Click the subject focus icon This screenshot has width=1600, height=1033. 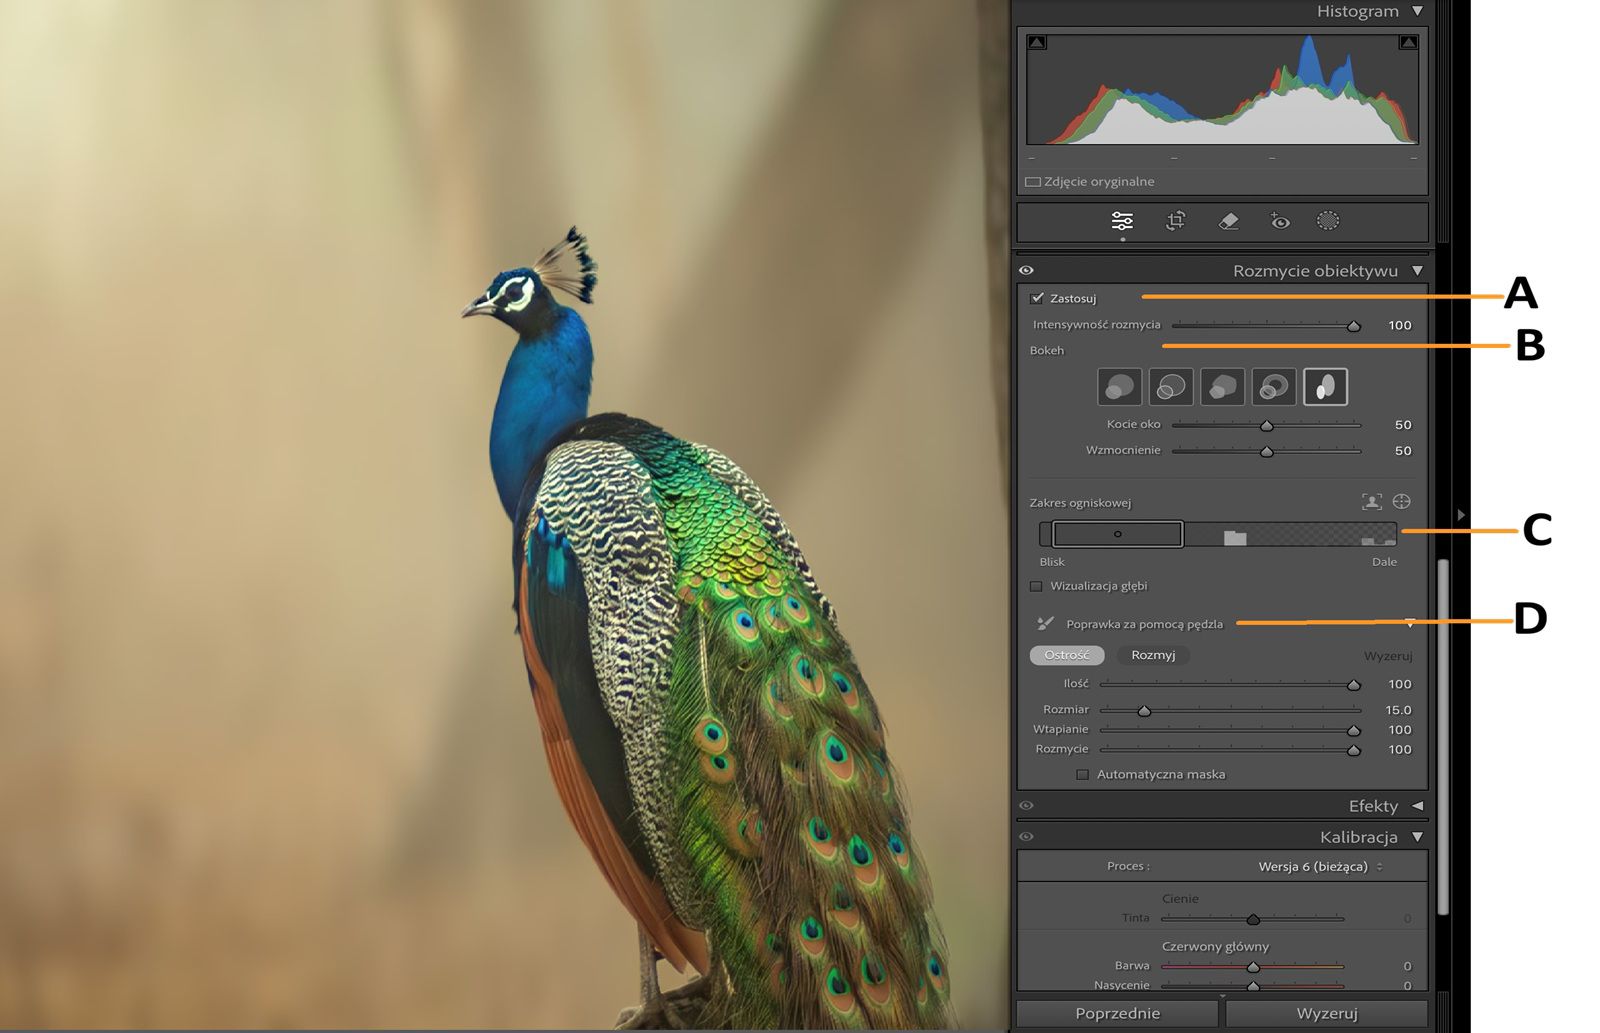pos(1371,502)
